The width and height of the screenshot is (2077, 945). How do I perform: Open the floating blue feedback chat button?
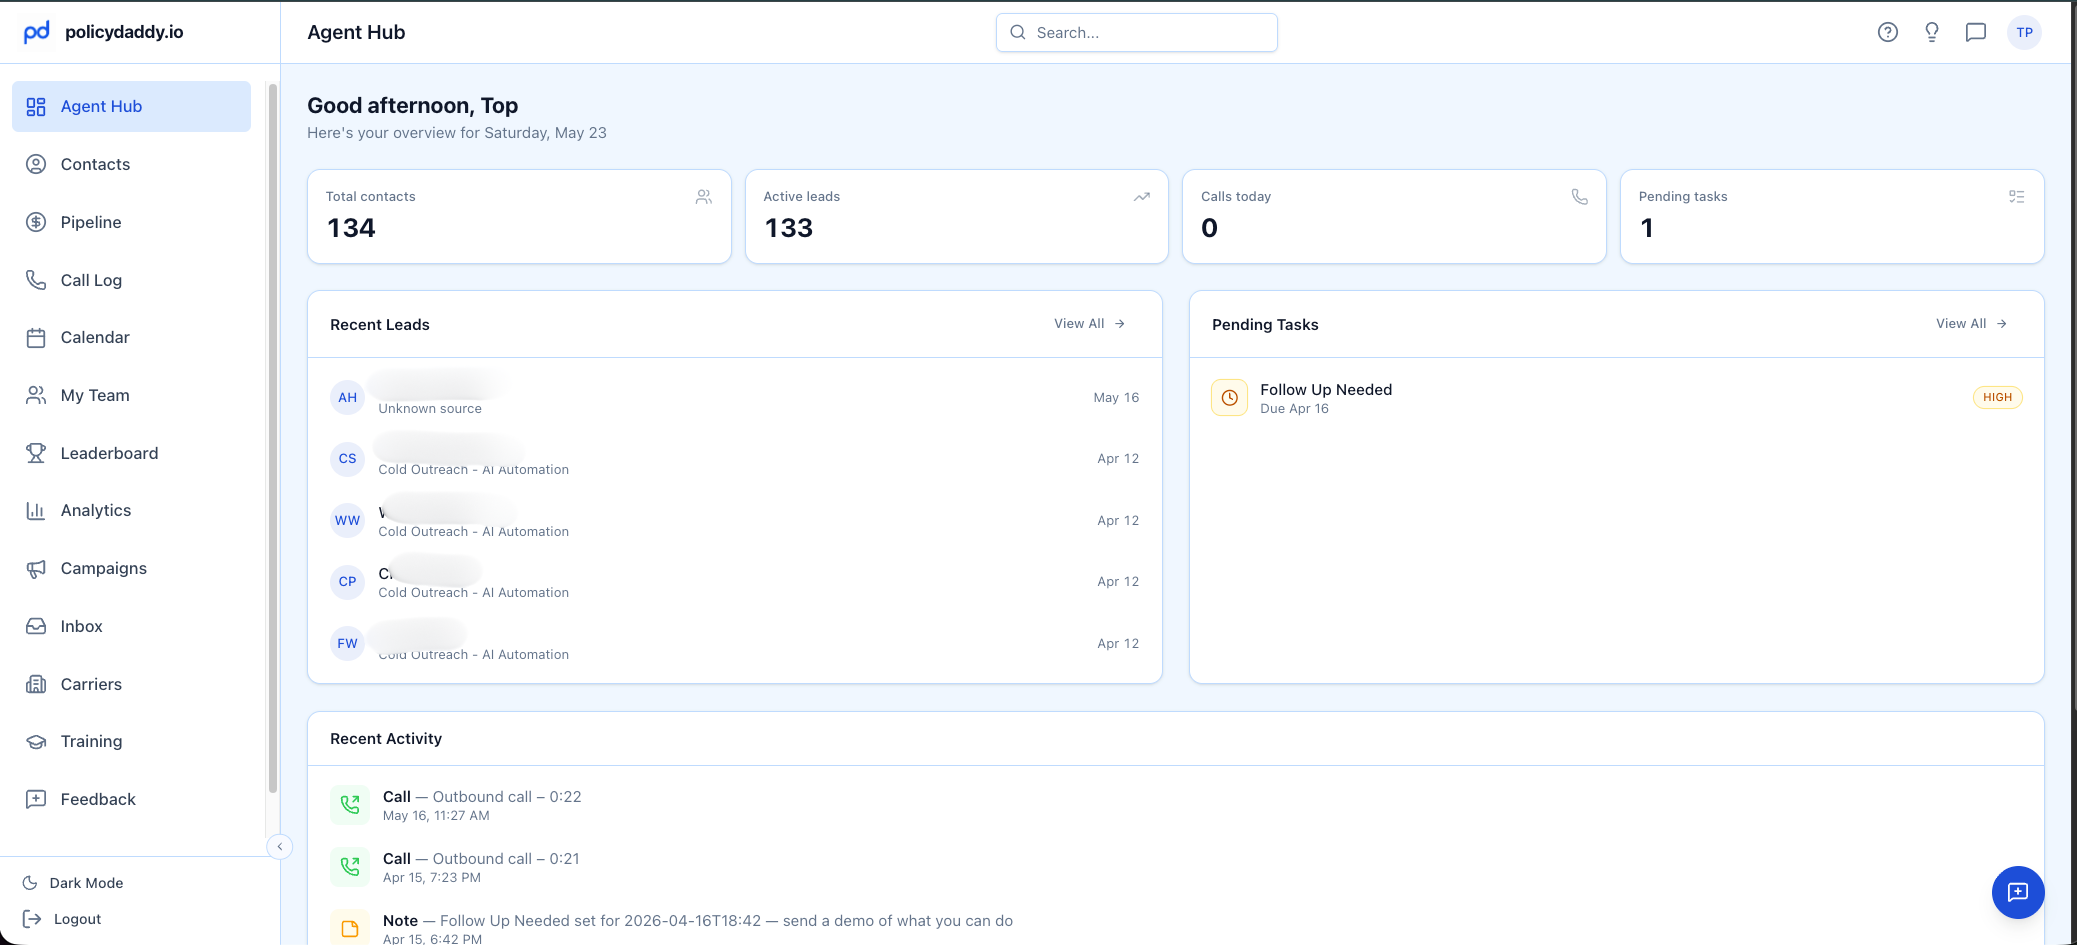pyautogui.click(x=2017, y=892)
